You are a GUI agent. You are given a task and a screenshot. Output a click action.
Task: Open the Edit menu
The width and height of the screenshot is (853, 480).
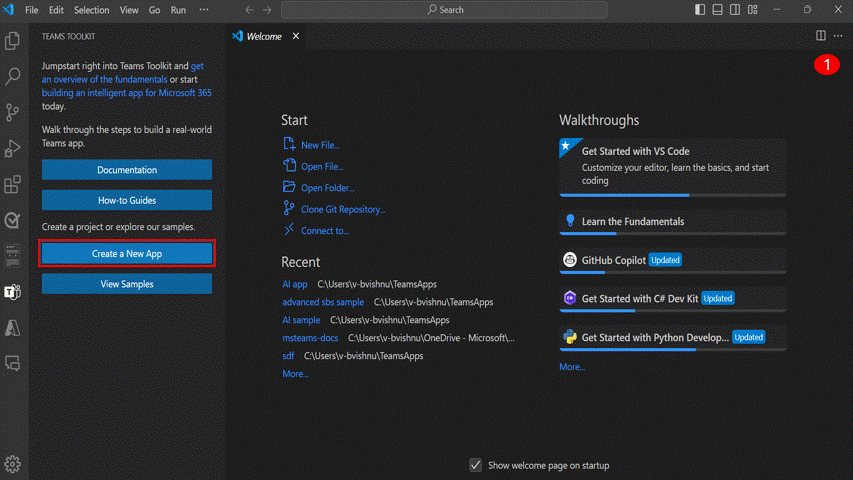click(x=56, y=10)
